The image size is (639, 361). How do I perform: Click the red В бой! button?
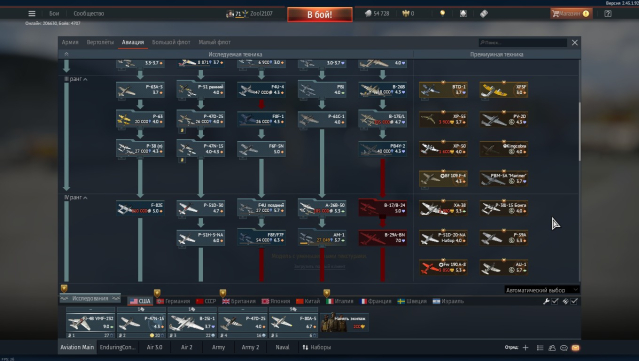coord(320,15)
